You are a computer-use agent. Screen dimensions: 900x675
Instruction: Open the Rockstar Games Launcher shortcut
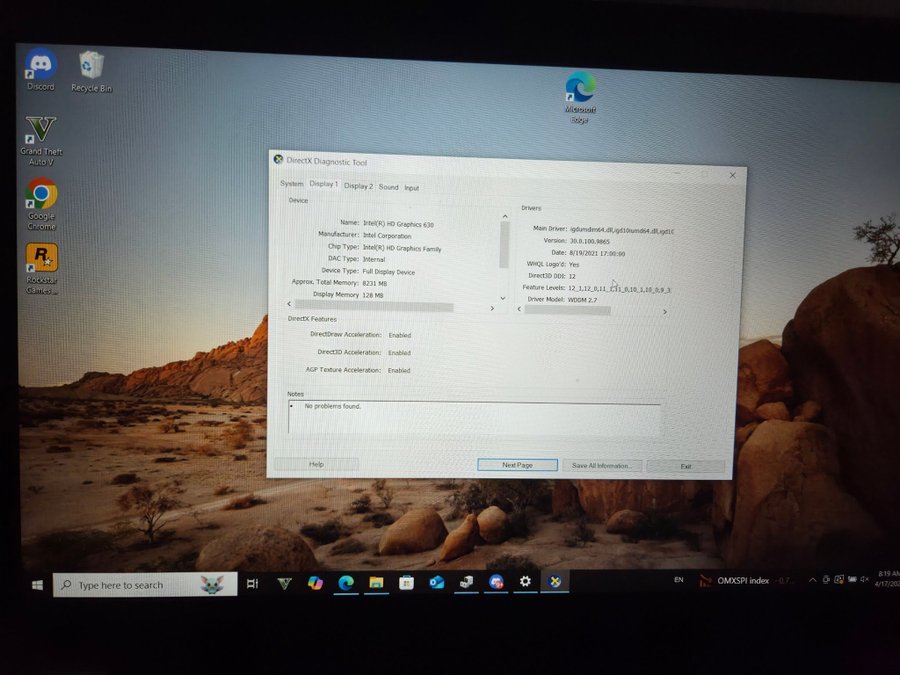tap(41, 259)
